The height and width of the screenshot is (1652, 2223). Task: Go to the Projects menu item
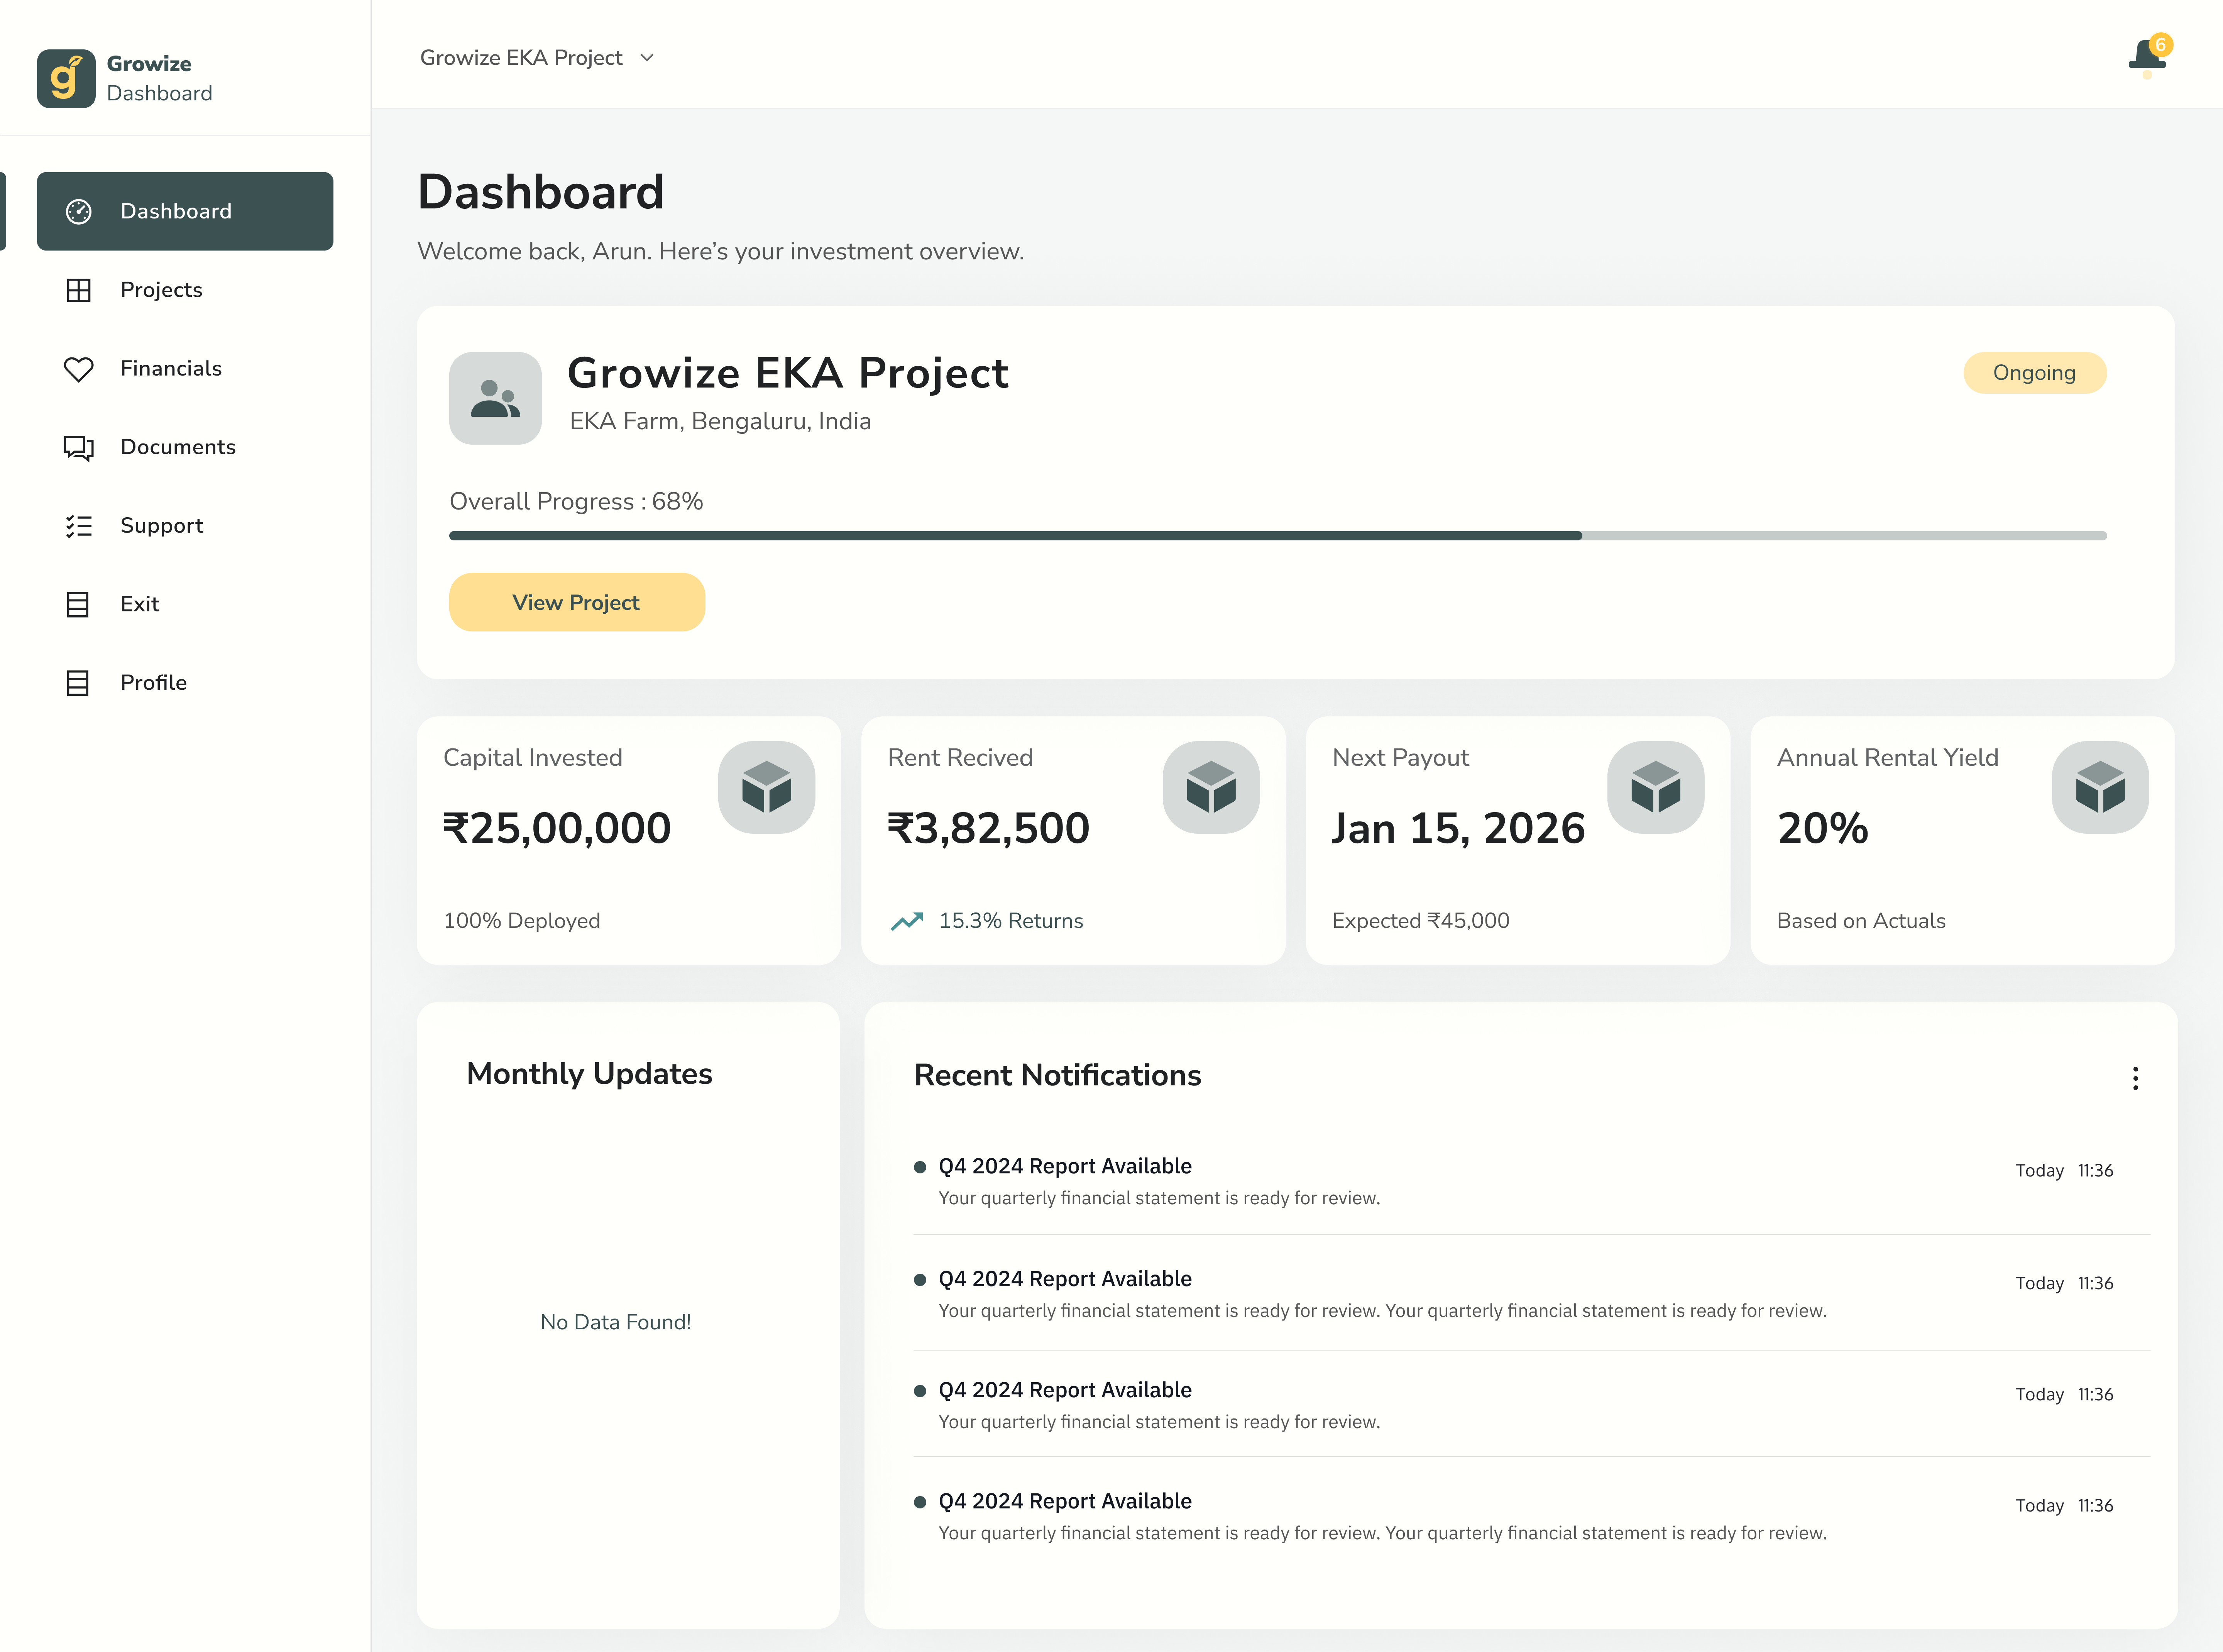point(161,290)
